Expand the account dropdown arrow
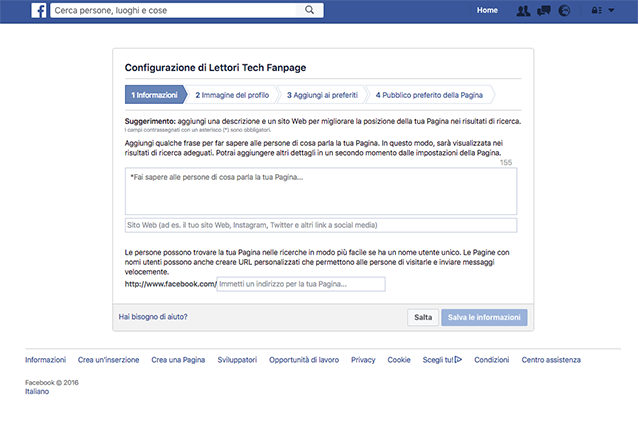The height and width of the screenshot is (425, 638). (611, 11)
